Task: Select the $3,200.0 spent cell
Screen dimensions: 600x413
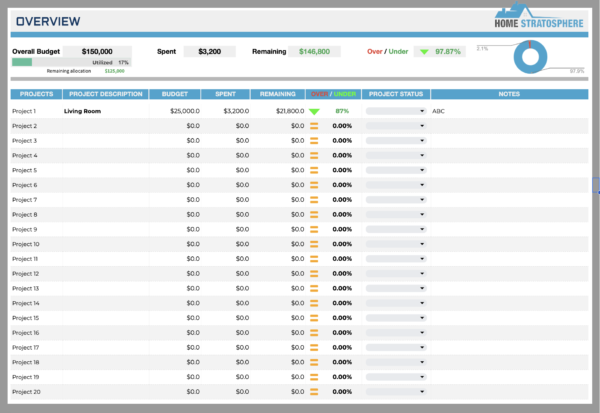Action: click(x=225, y=111)
